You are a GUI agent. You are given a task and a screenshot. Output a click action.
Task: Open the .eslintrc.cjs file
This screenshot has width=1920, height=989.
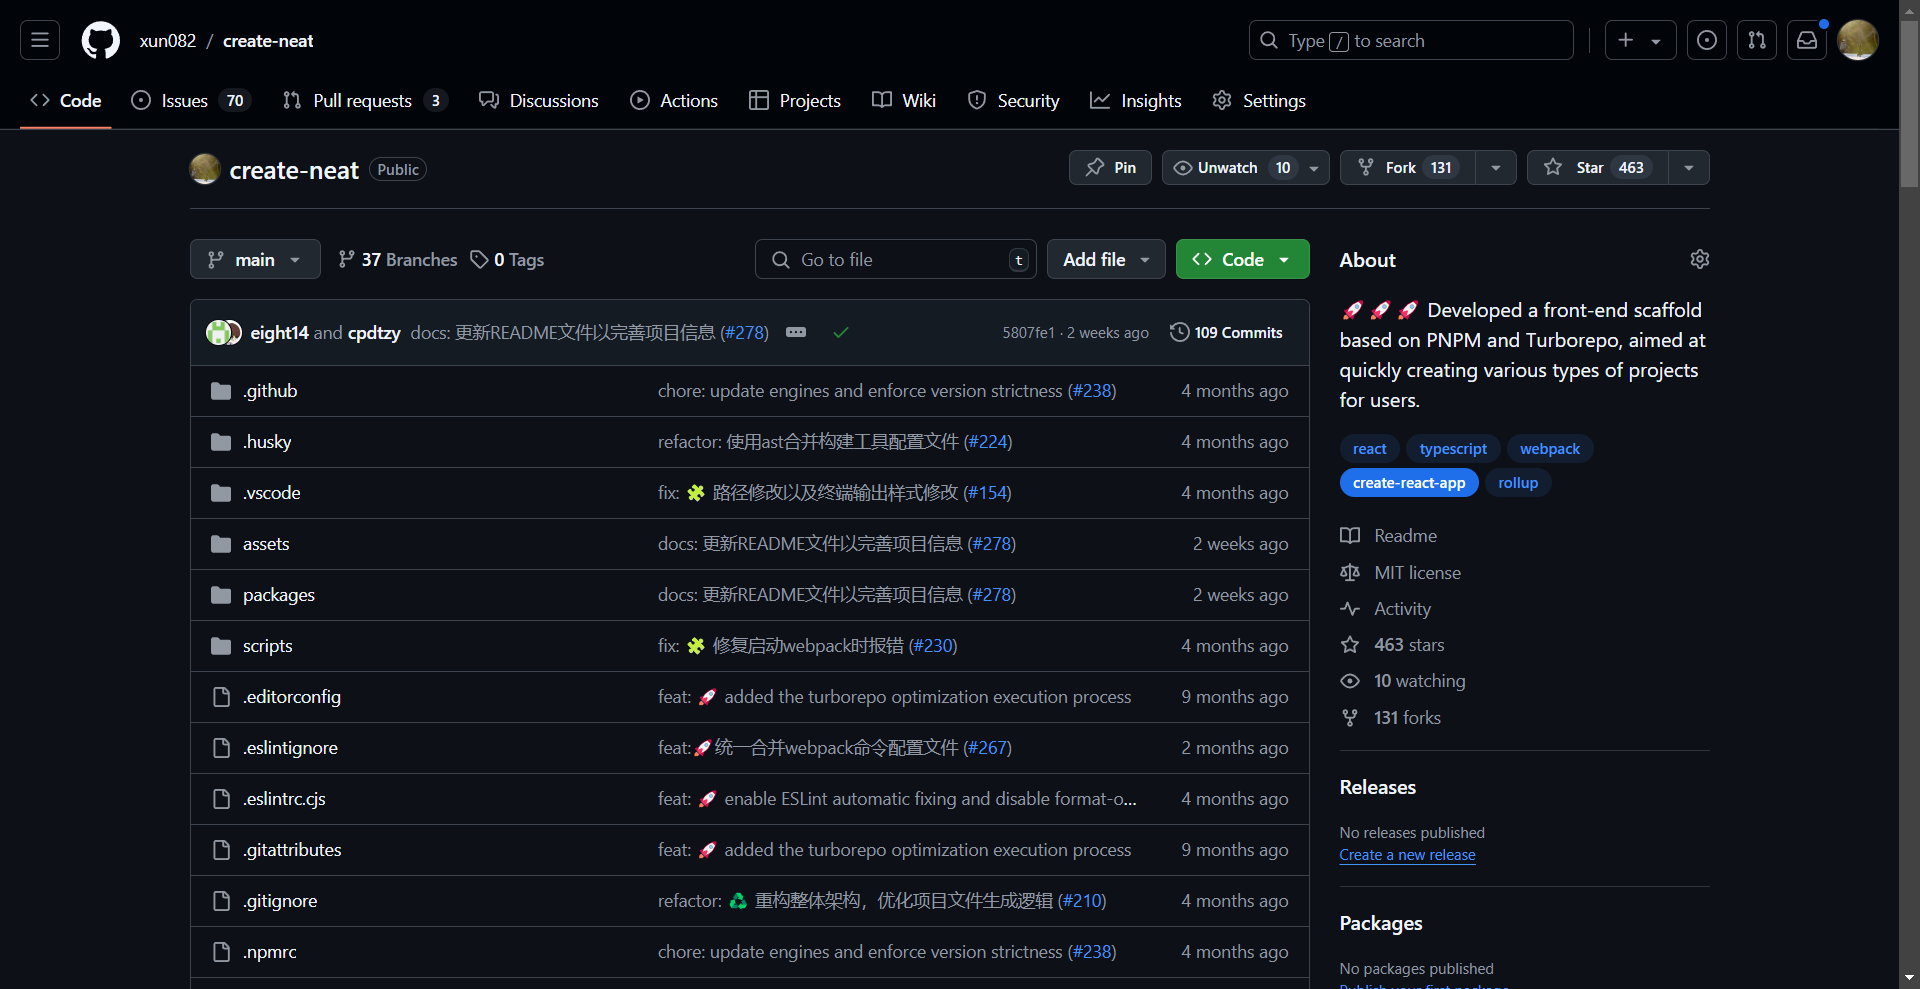pyautogui.click(x=284, y=798)
